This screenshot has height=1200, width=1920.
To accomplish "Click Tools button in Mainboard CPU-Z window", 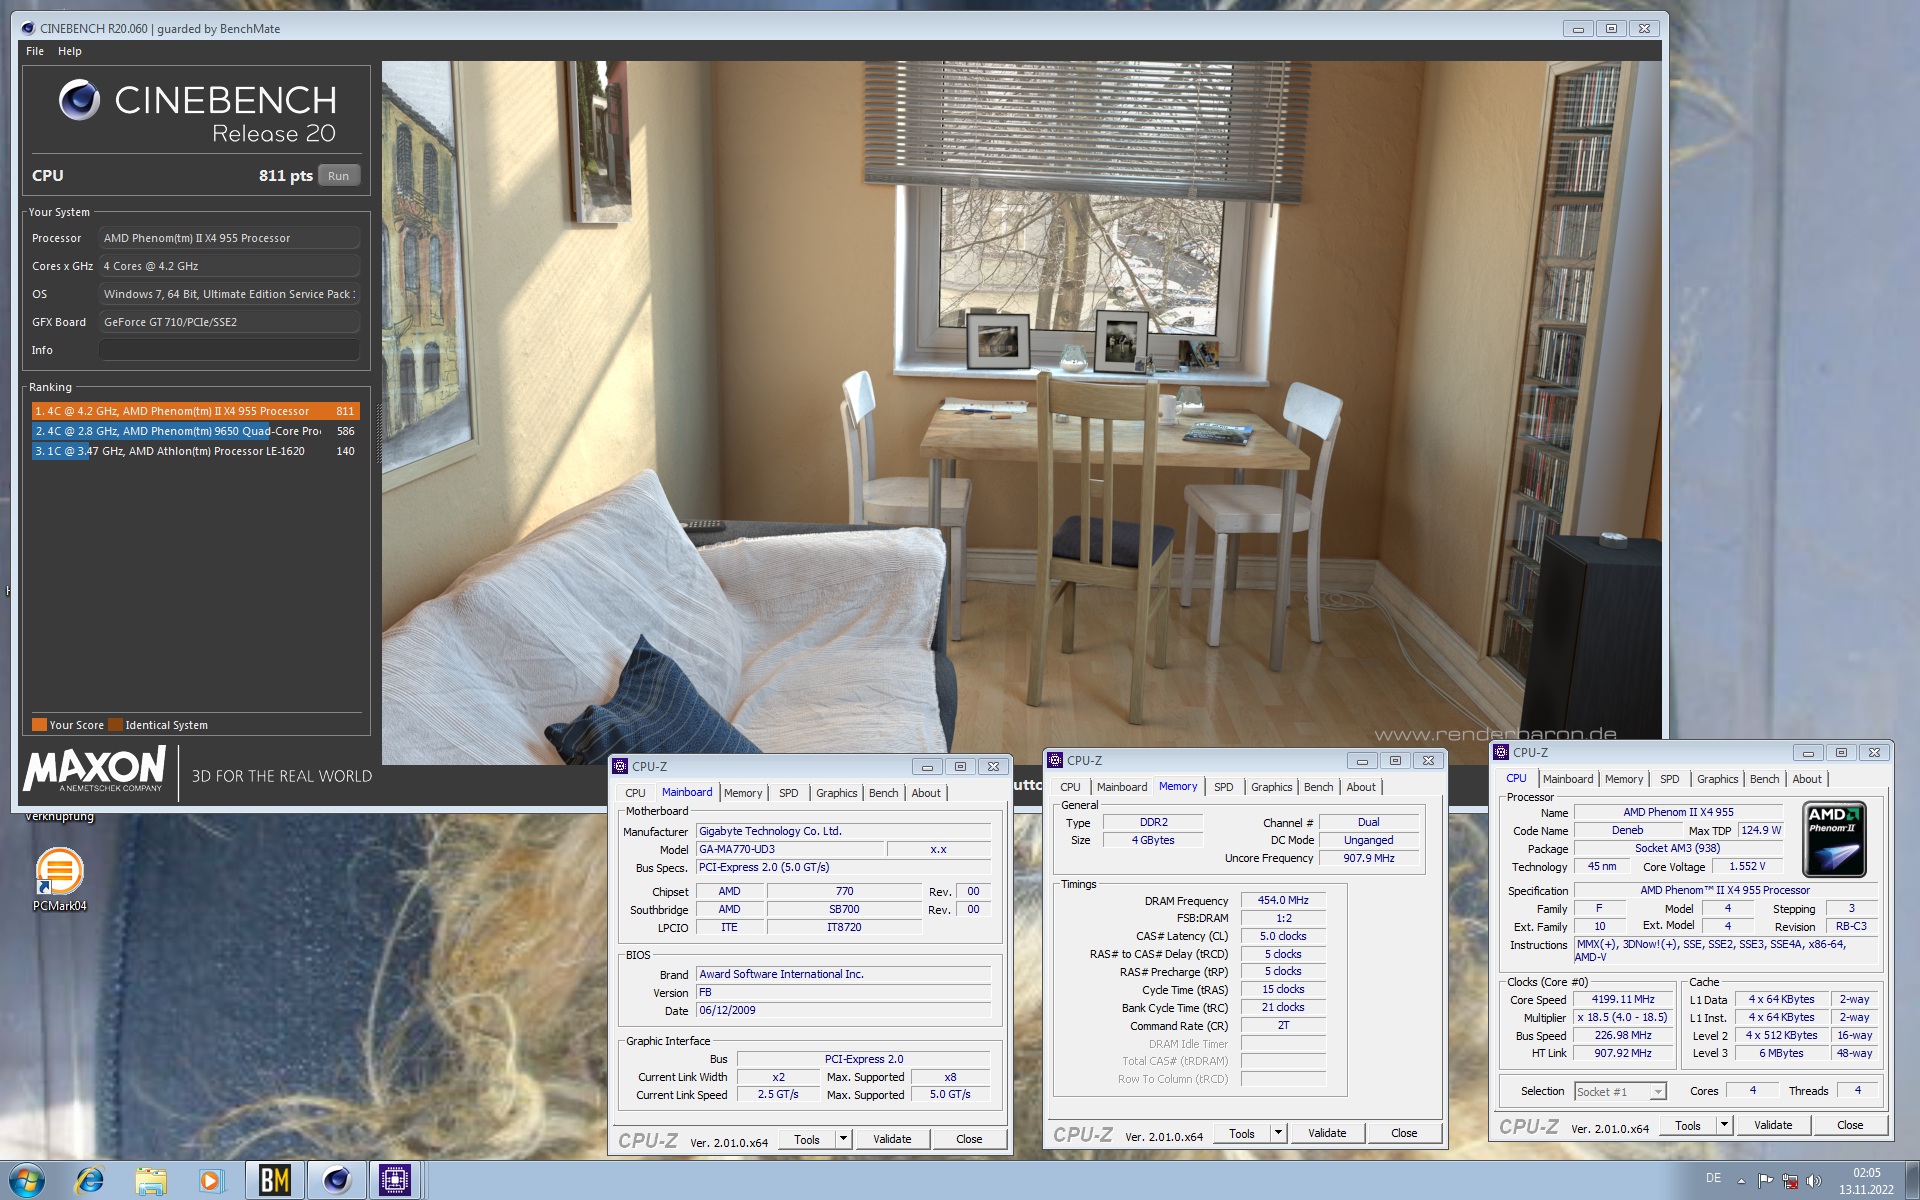I will click(807, 1139).
